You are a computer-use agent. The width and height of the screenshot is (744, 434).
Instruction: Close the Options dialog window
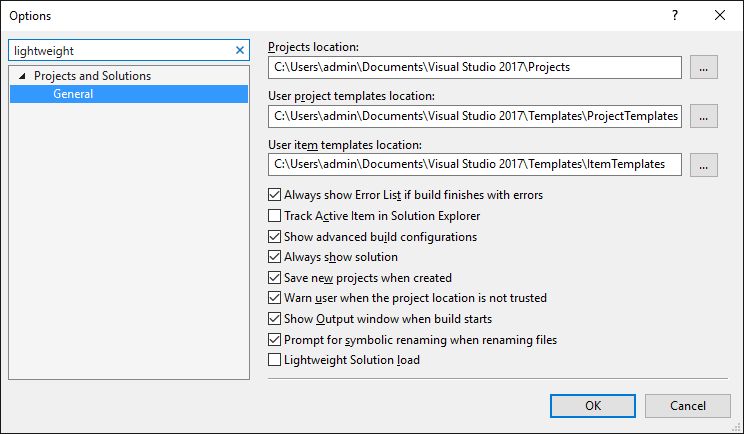click(x=720, y=16)
